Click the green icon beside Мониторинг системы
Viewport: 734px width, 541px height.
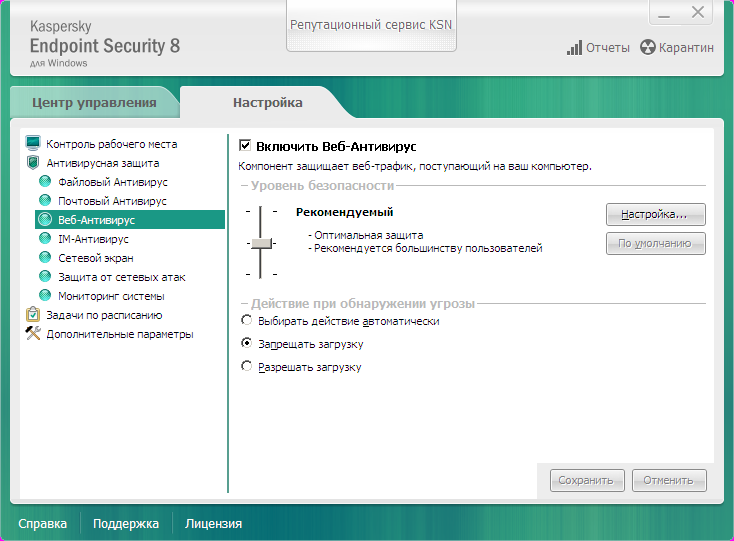[x=45, y=295]
